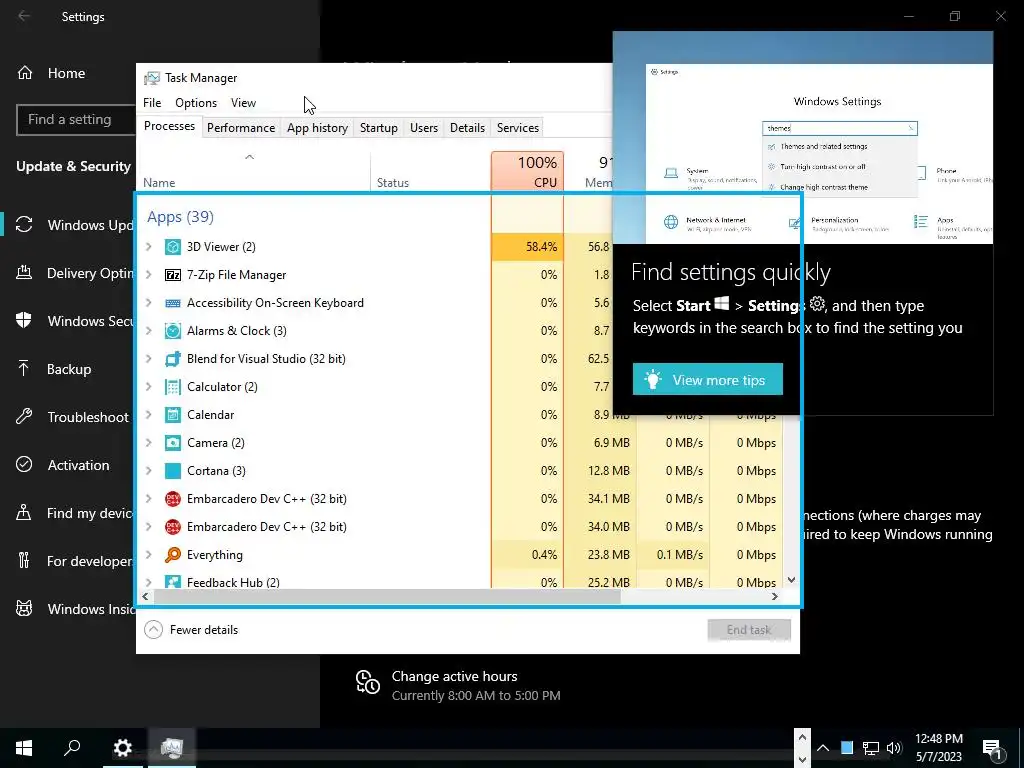The height and width of the screenshot is (768, 1024).
Task: Click the horizontal scrollbar in process list
Action: click(x=387, y=596)
